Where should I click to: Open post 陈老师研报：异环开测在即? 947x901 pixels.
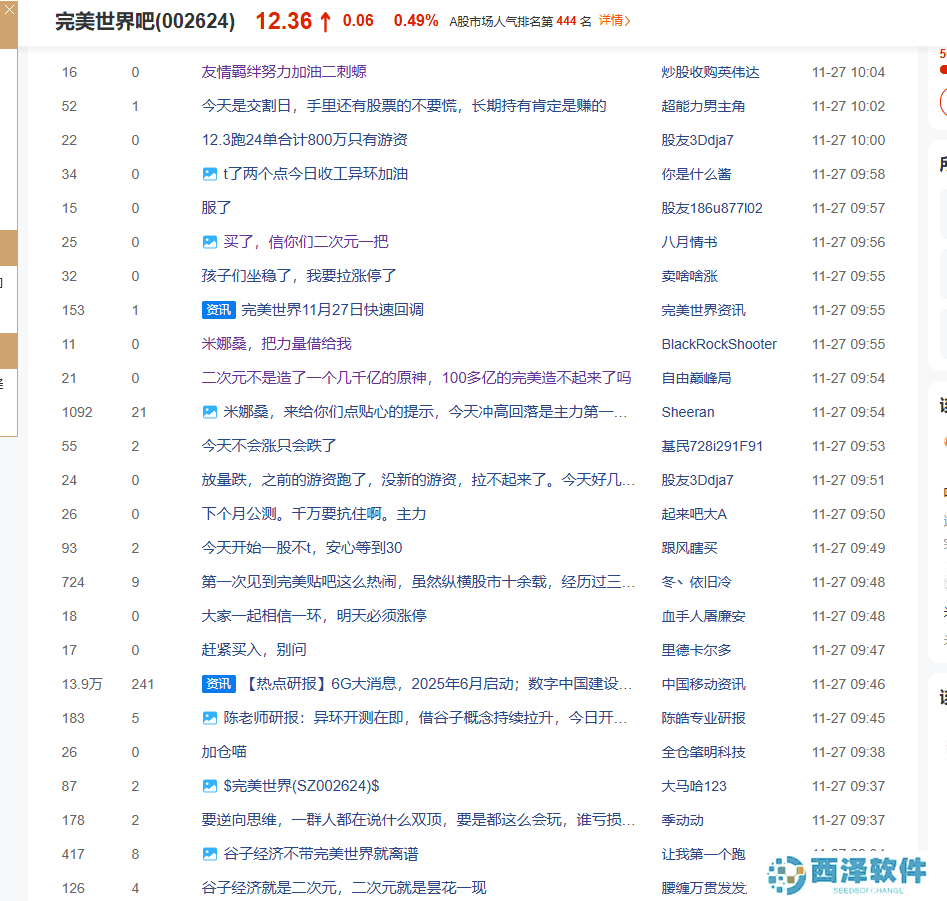[x=425, y=718]
